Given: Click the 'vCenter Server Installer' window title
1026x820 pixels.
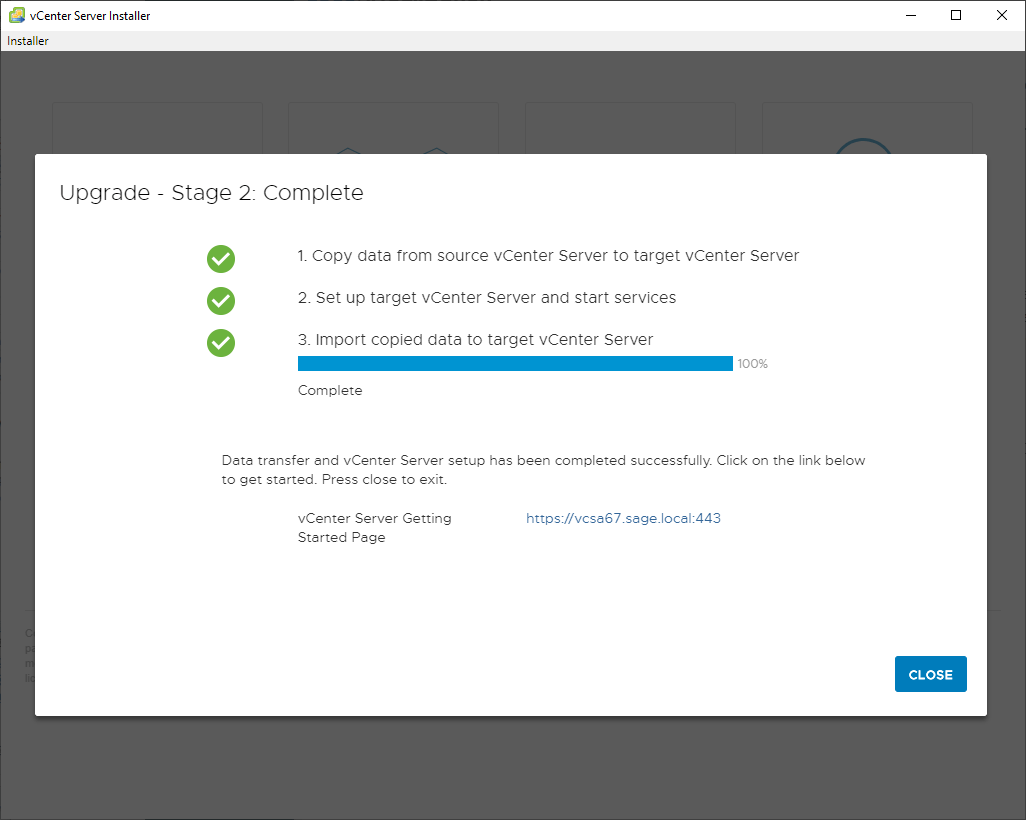Looking at the screenshot, I should tap(90, 16).
